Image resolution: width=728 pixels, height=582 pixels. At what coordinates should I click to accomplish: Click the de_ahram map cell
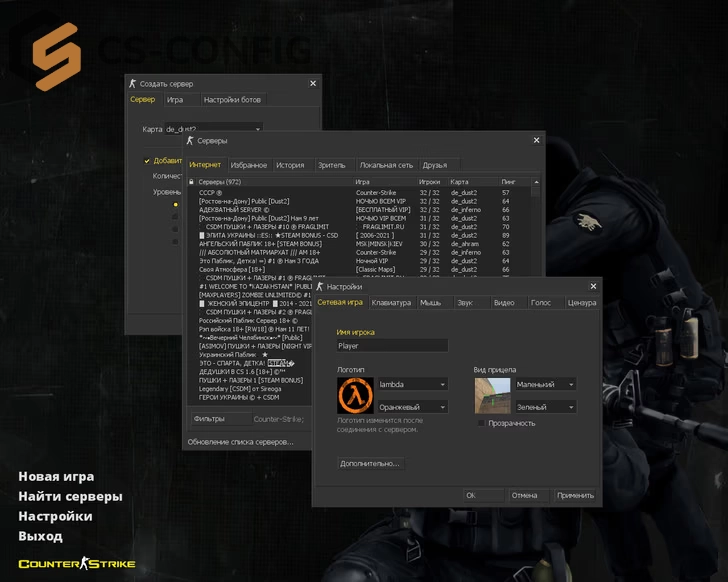tap(465, 244)
